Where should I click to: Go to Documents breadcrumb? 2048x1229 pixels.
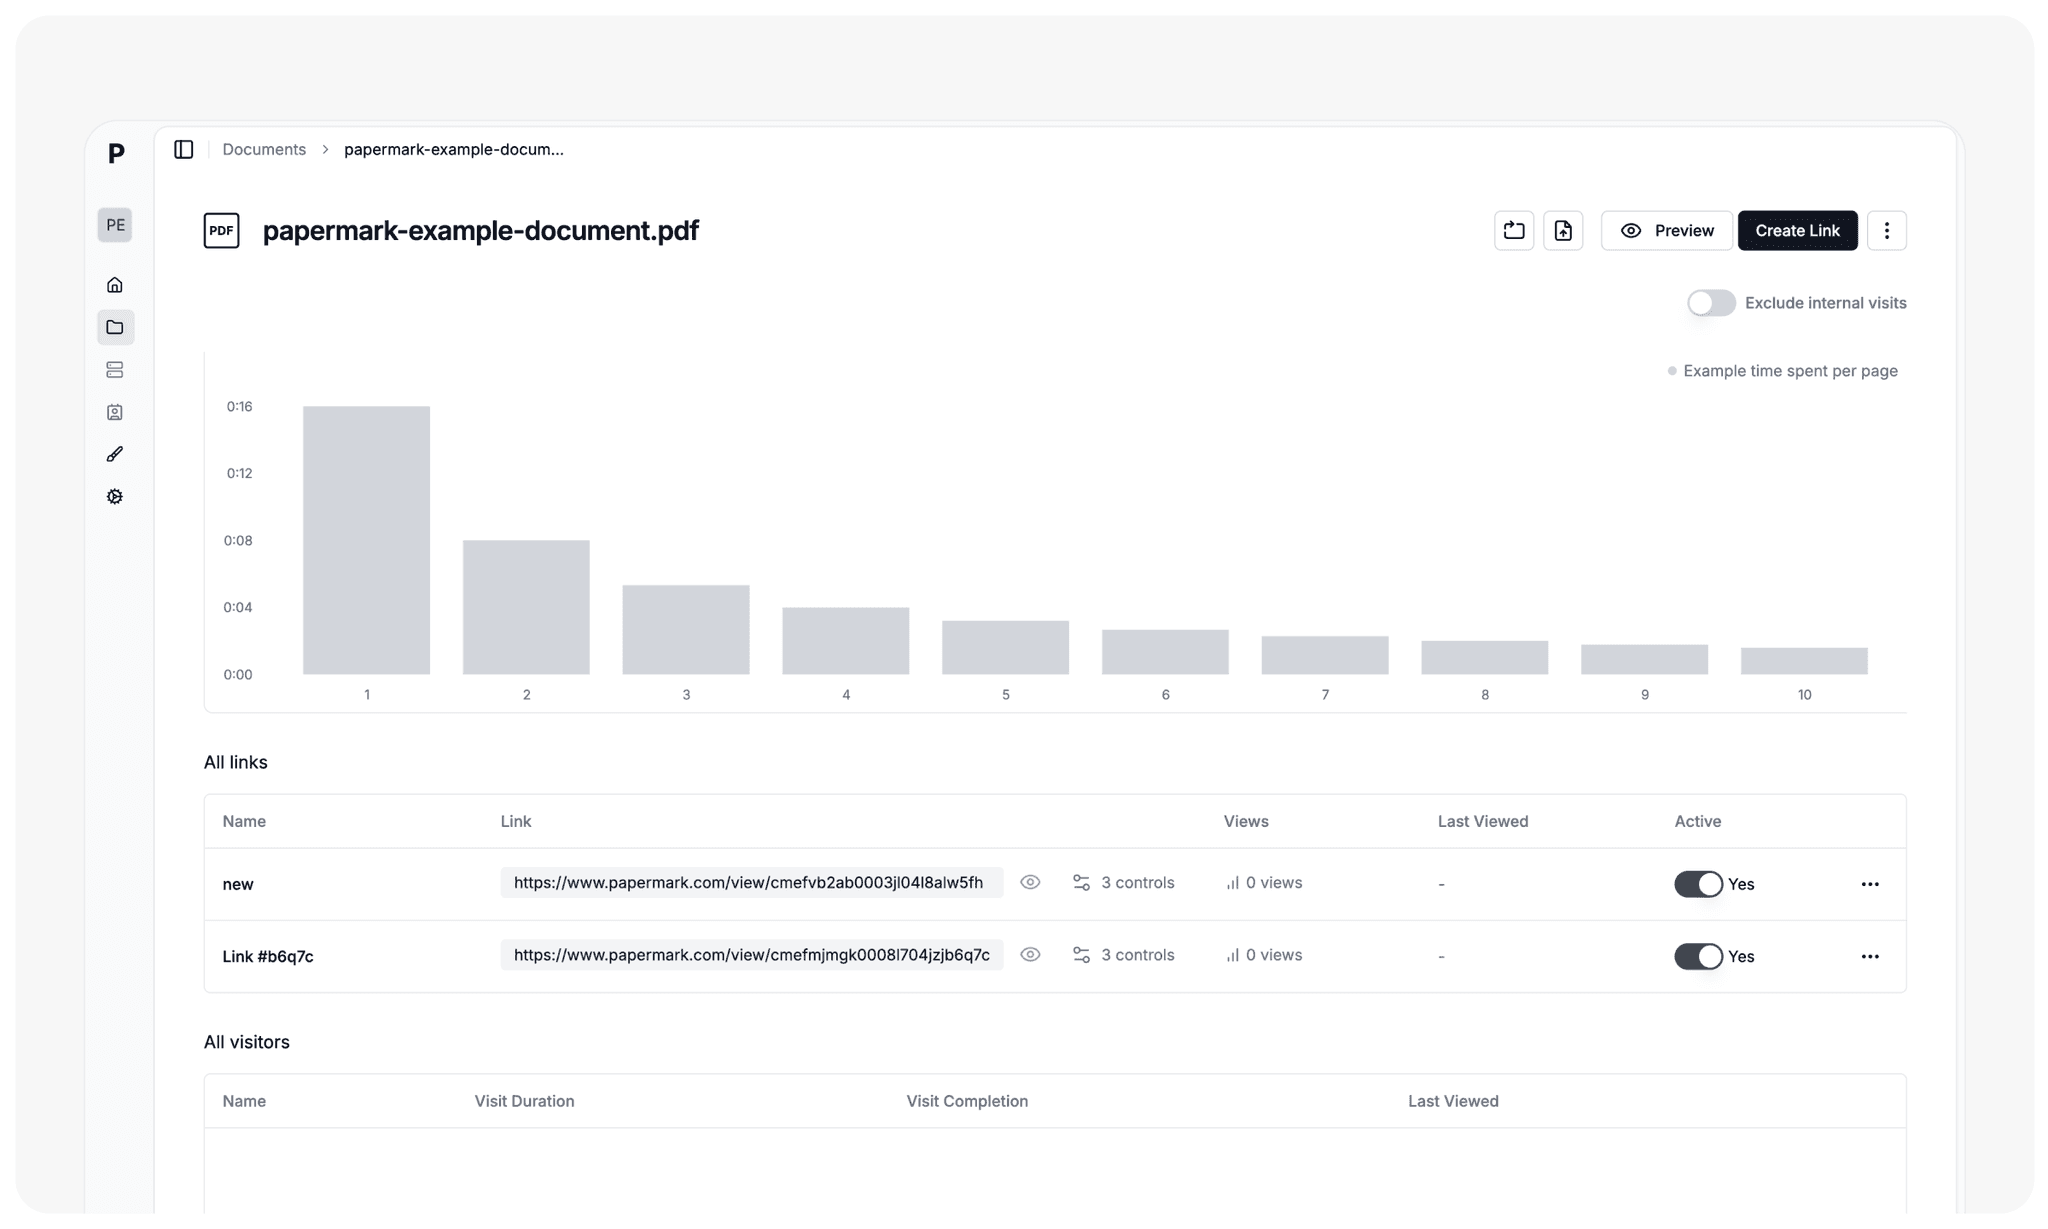coord(264,149)
